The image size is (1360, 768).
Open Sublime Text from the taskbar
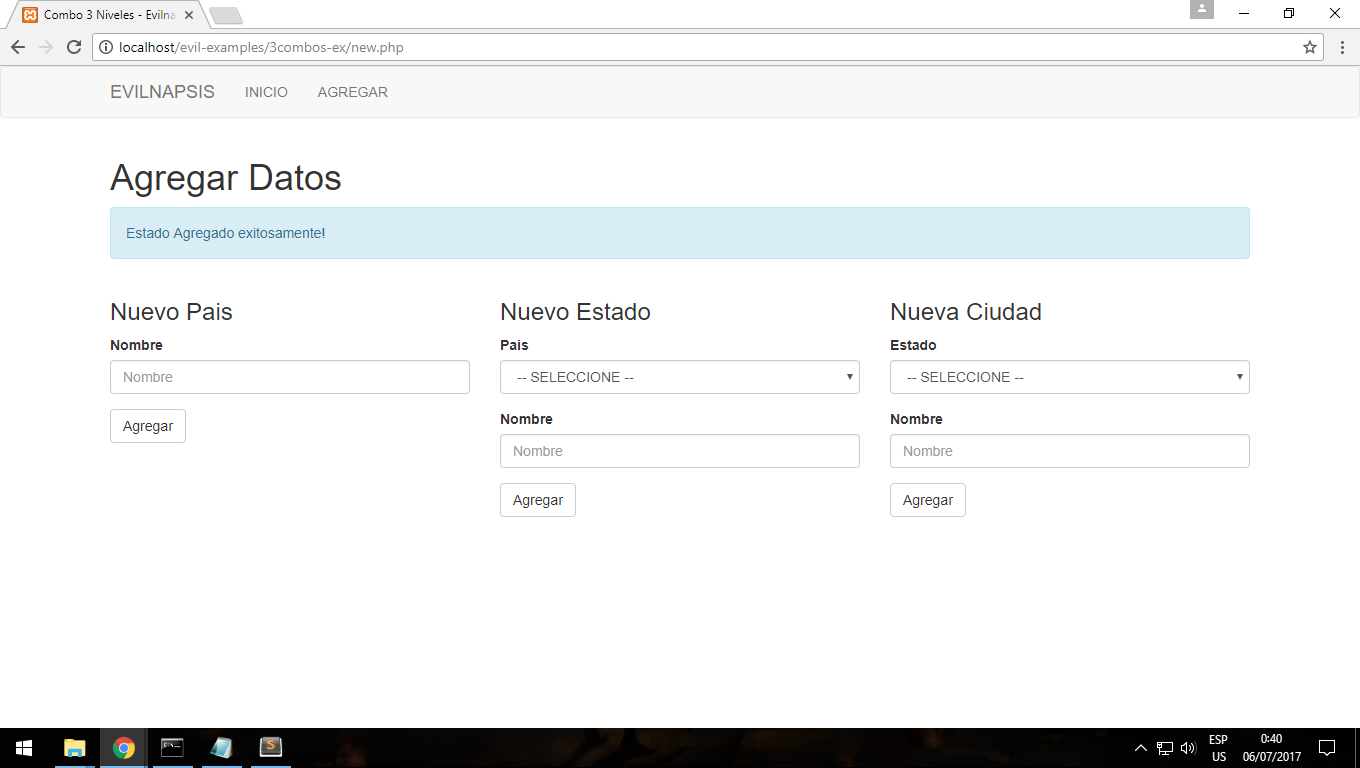(x=271, y=747)
